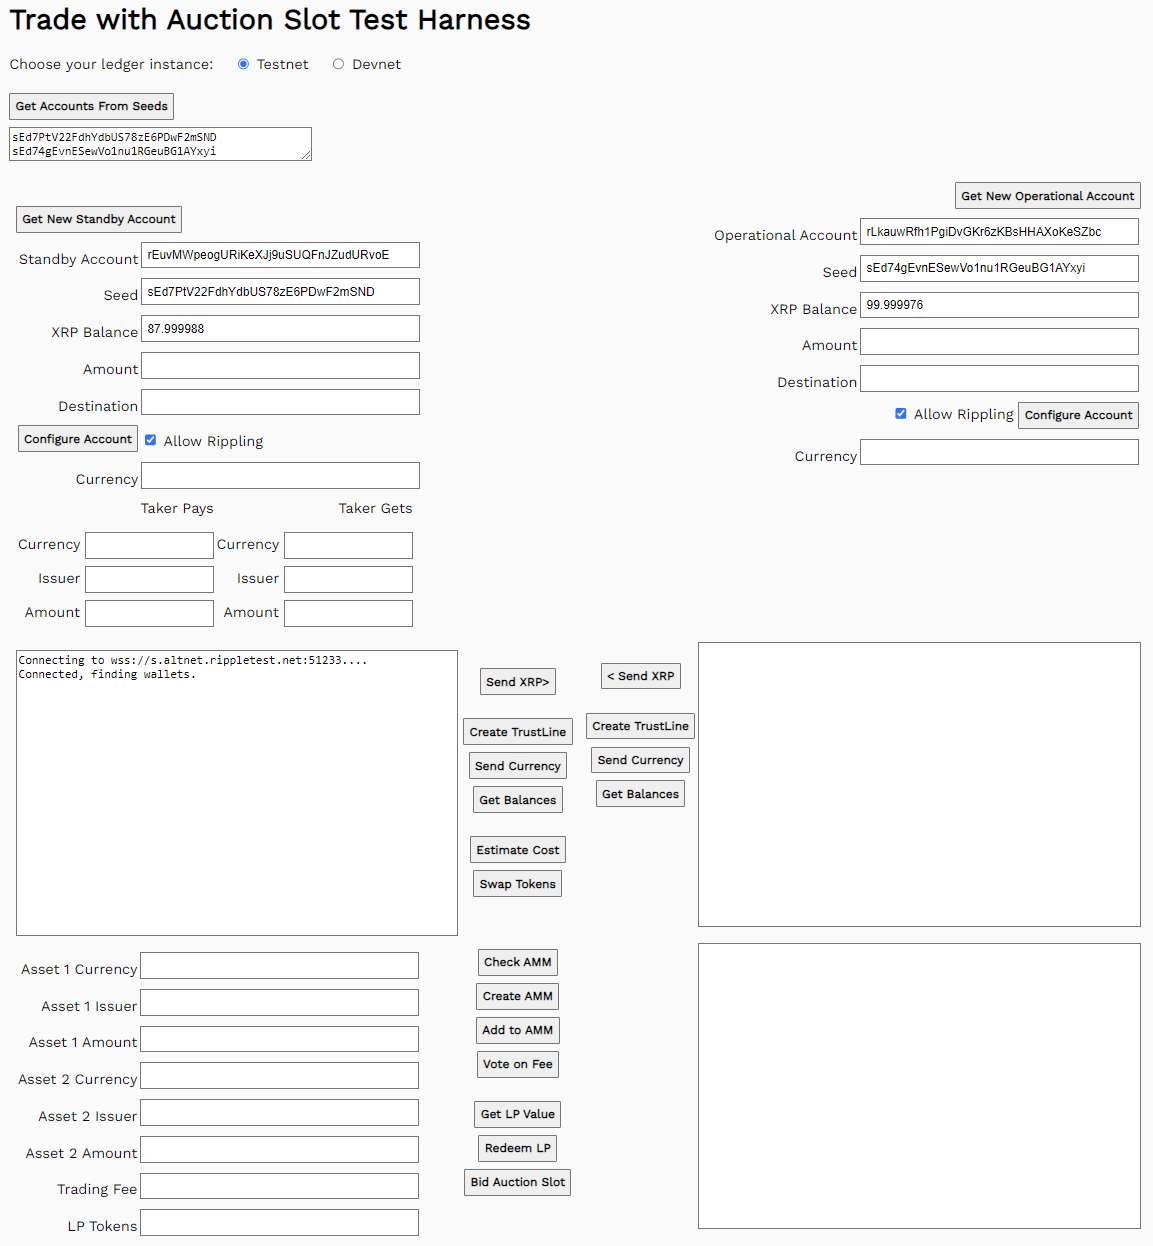
Task: Select the Devnet ledger instance
Action: pyautogui.click(x=338, y=64)
